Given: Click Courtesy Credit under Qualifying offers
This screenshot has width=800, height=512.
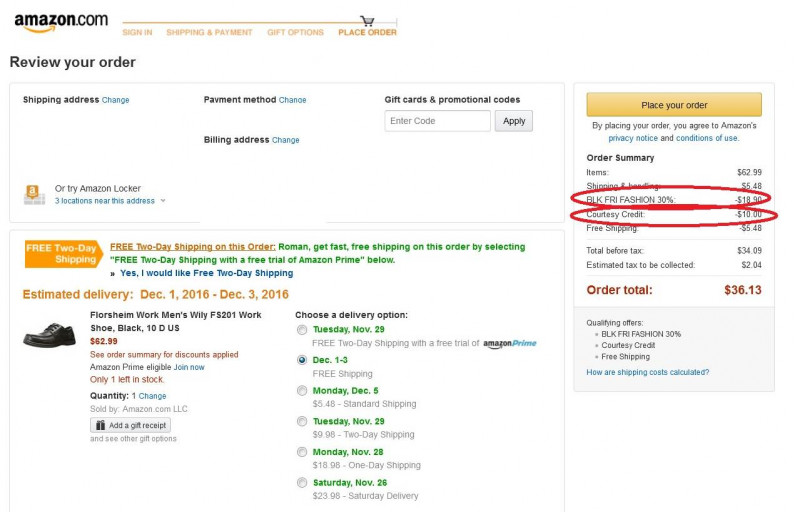Looking at the screenshot, I should [628, 345].
